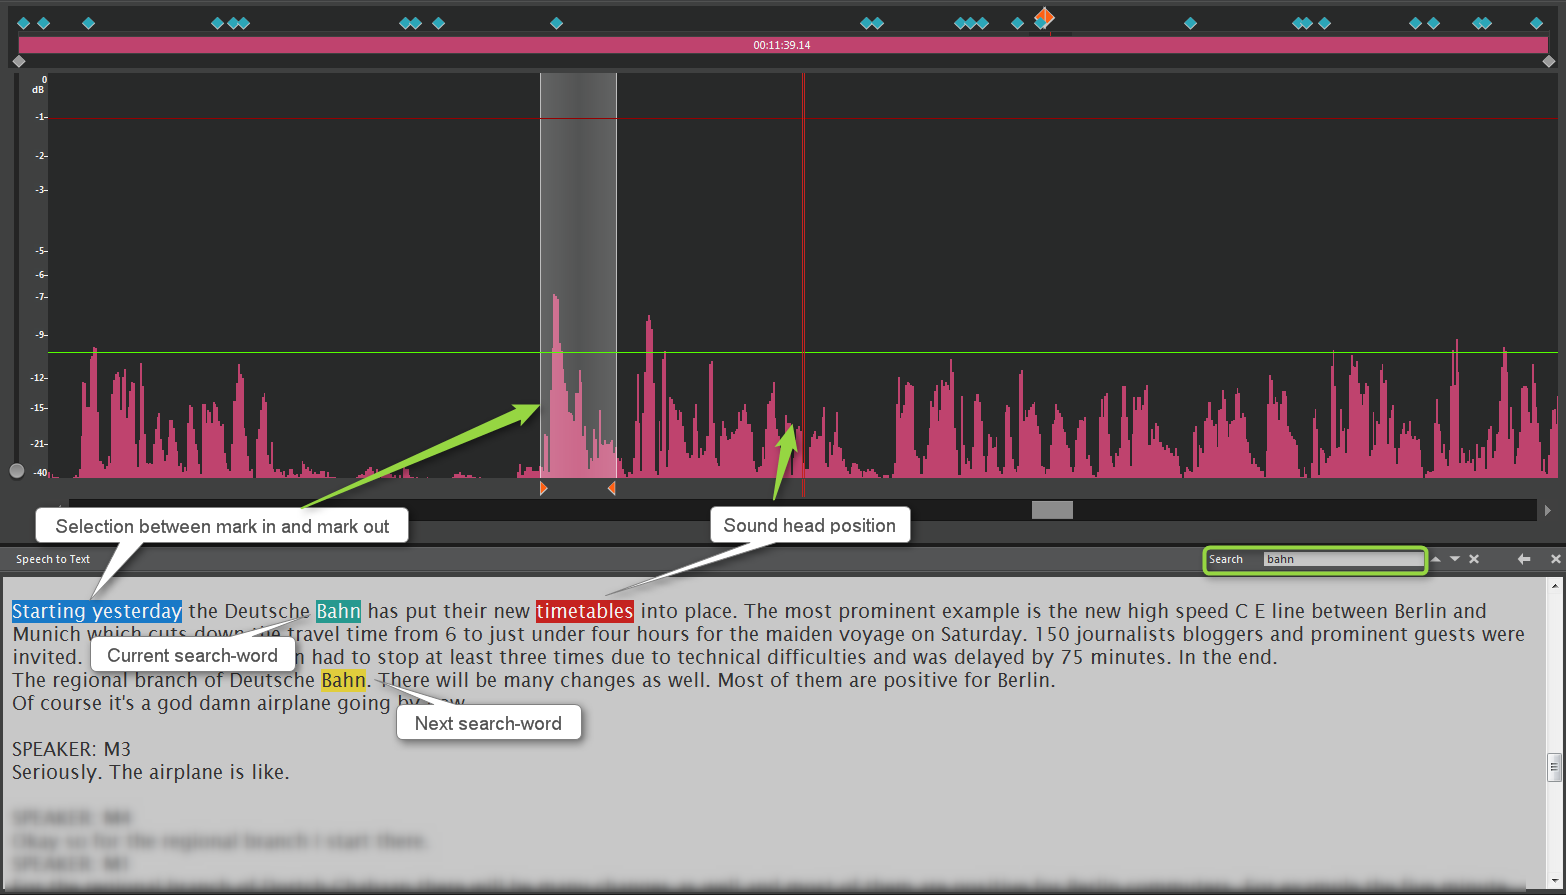Click the gray level slider knob near -40
Viewport: 1566px width, 895px height.
coord(17,471)
